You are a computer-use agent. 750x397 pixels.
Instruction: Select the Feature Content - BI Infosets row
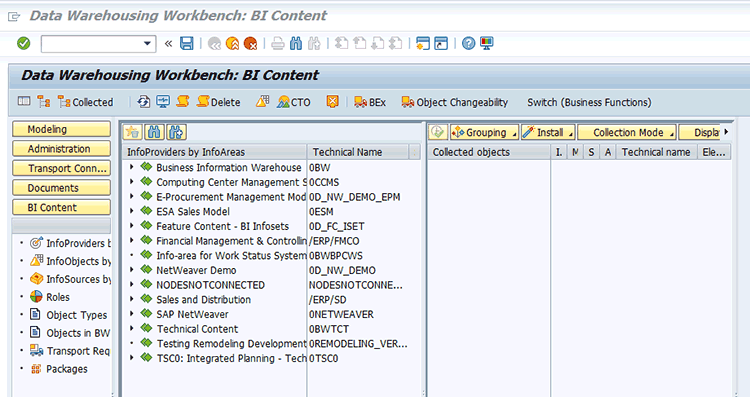click(222, 226)
